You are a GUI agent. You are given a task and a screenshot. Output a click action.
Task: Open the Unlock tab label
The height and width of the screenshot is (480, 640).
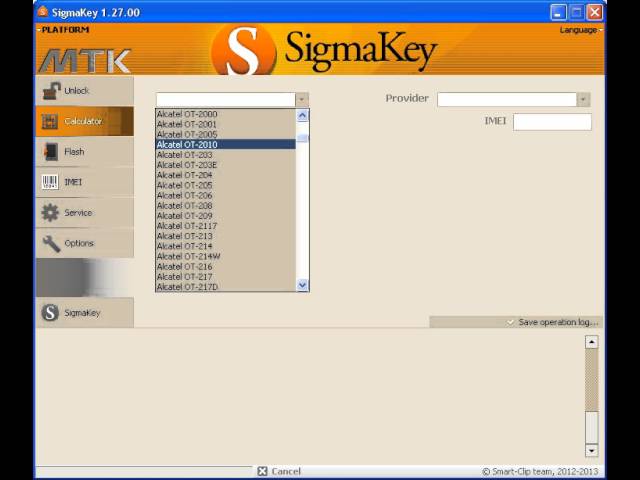click(x=76, y=91)
